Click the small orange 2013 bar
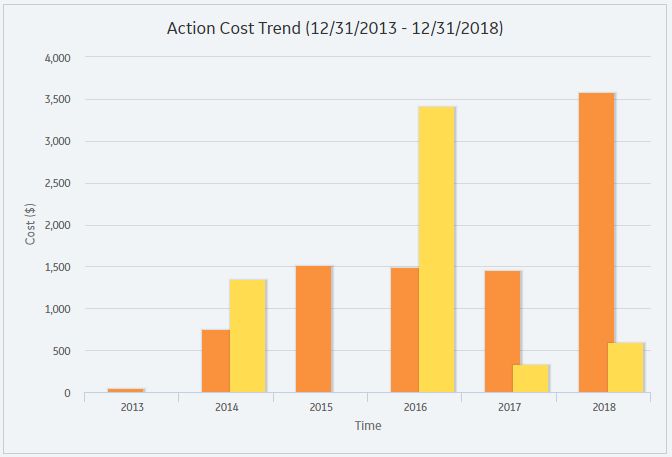 (x=126, y=390)
